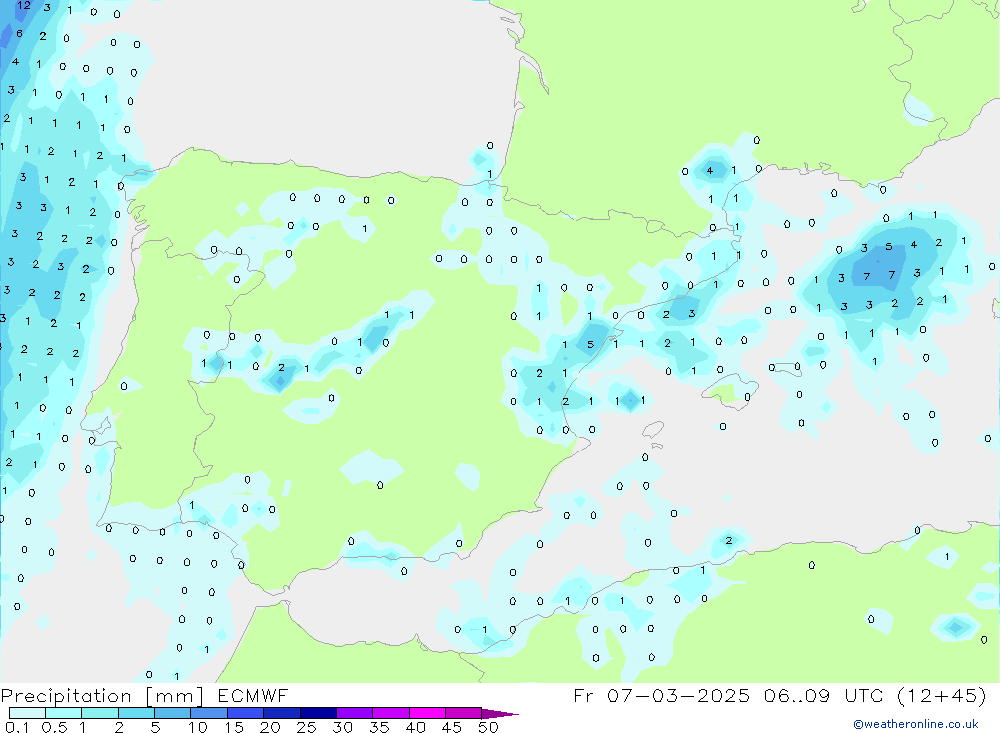Click the '[mm]' unit label

click(x=175, y=696)
